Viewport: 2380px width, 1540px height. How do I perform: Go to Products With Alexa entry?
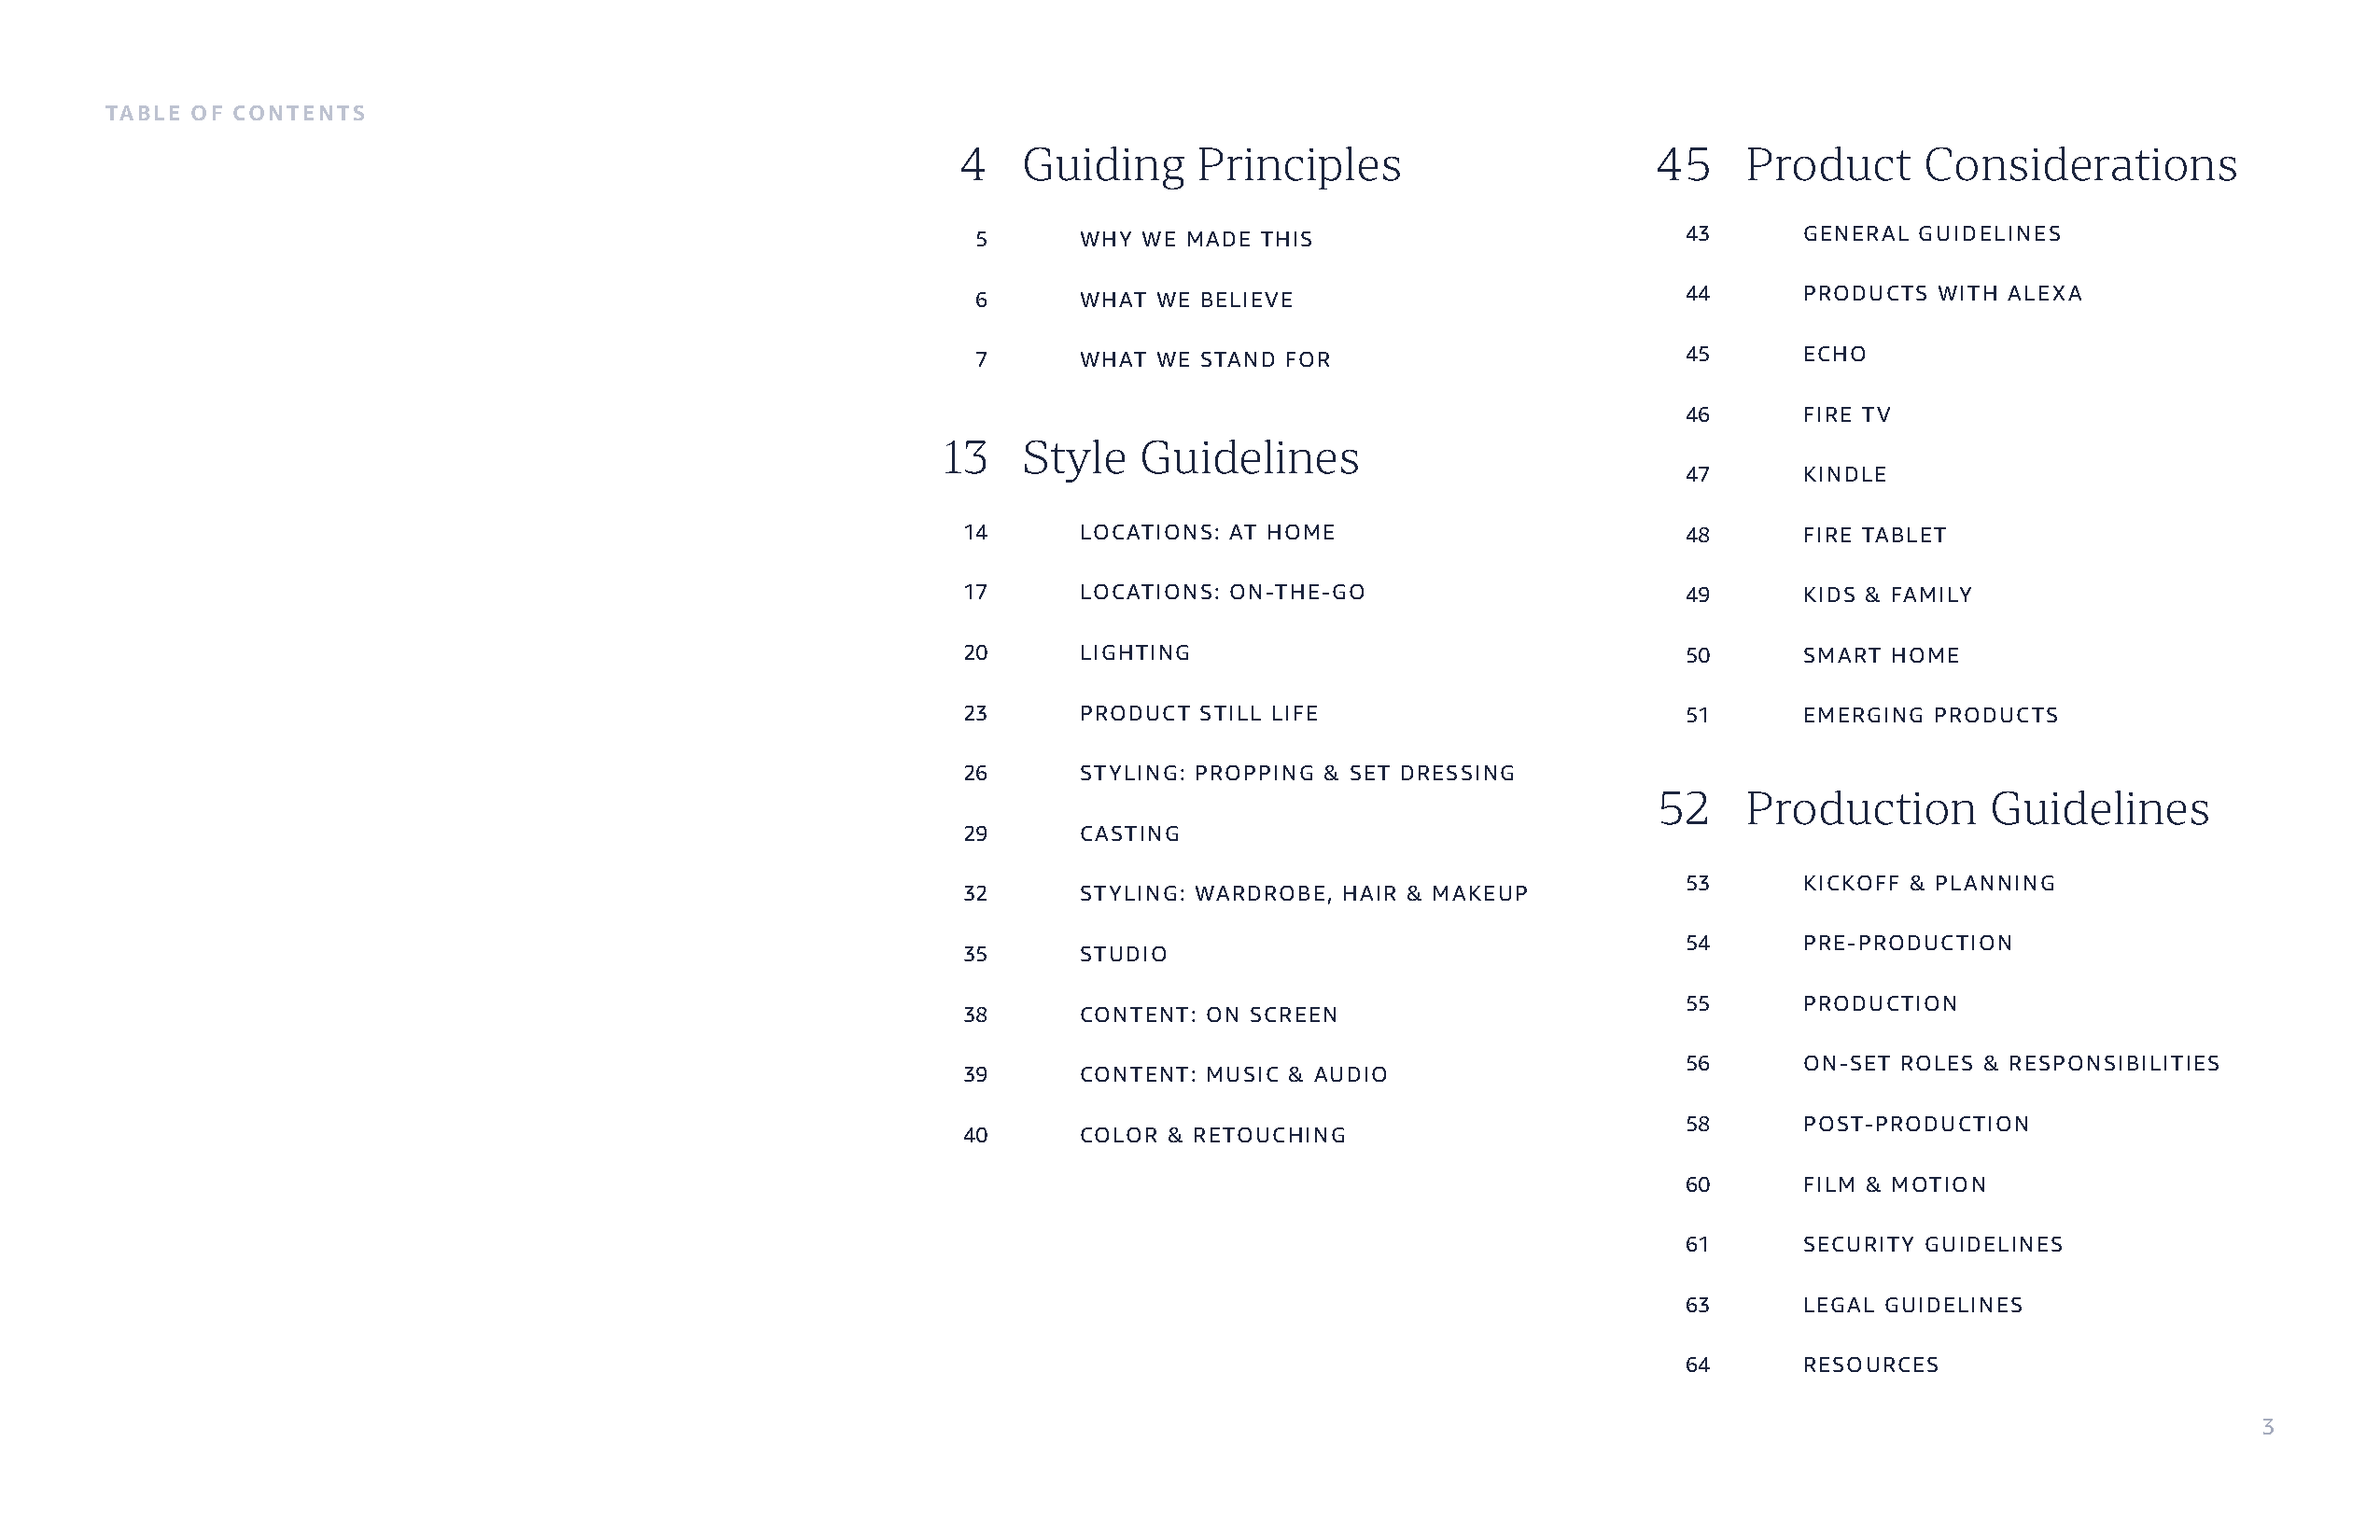tap(1942, 294)
